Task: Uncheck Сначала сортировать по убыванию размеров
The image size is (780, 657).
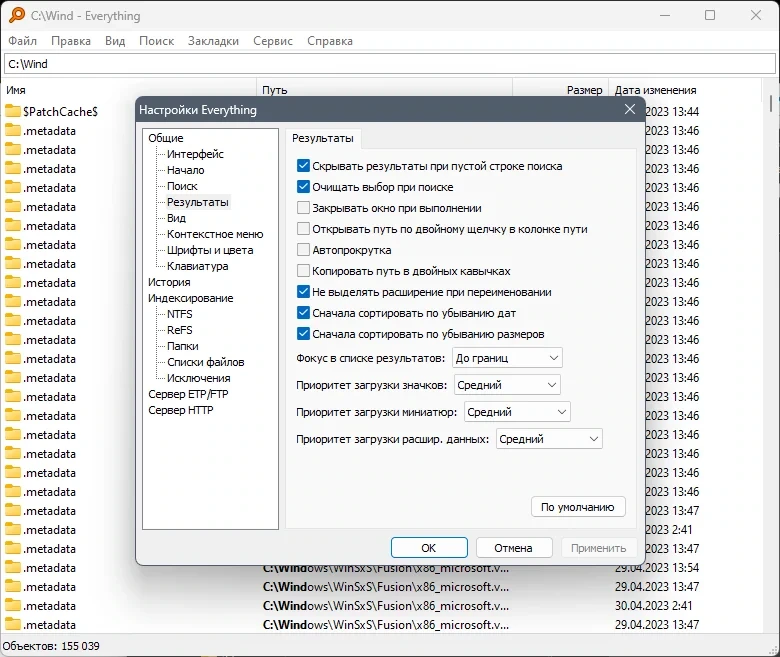Action: click(x=303, y=334)
